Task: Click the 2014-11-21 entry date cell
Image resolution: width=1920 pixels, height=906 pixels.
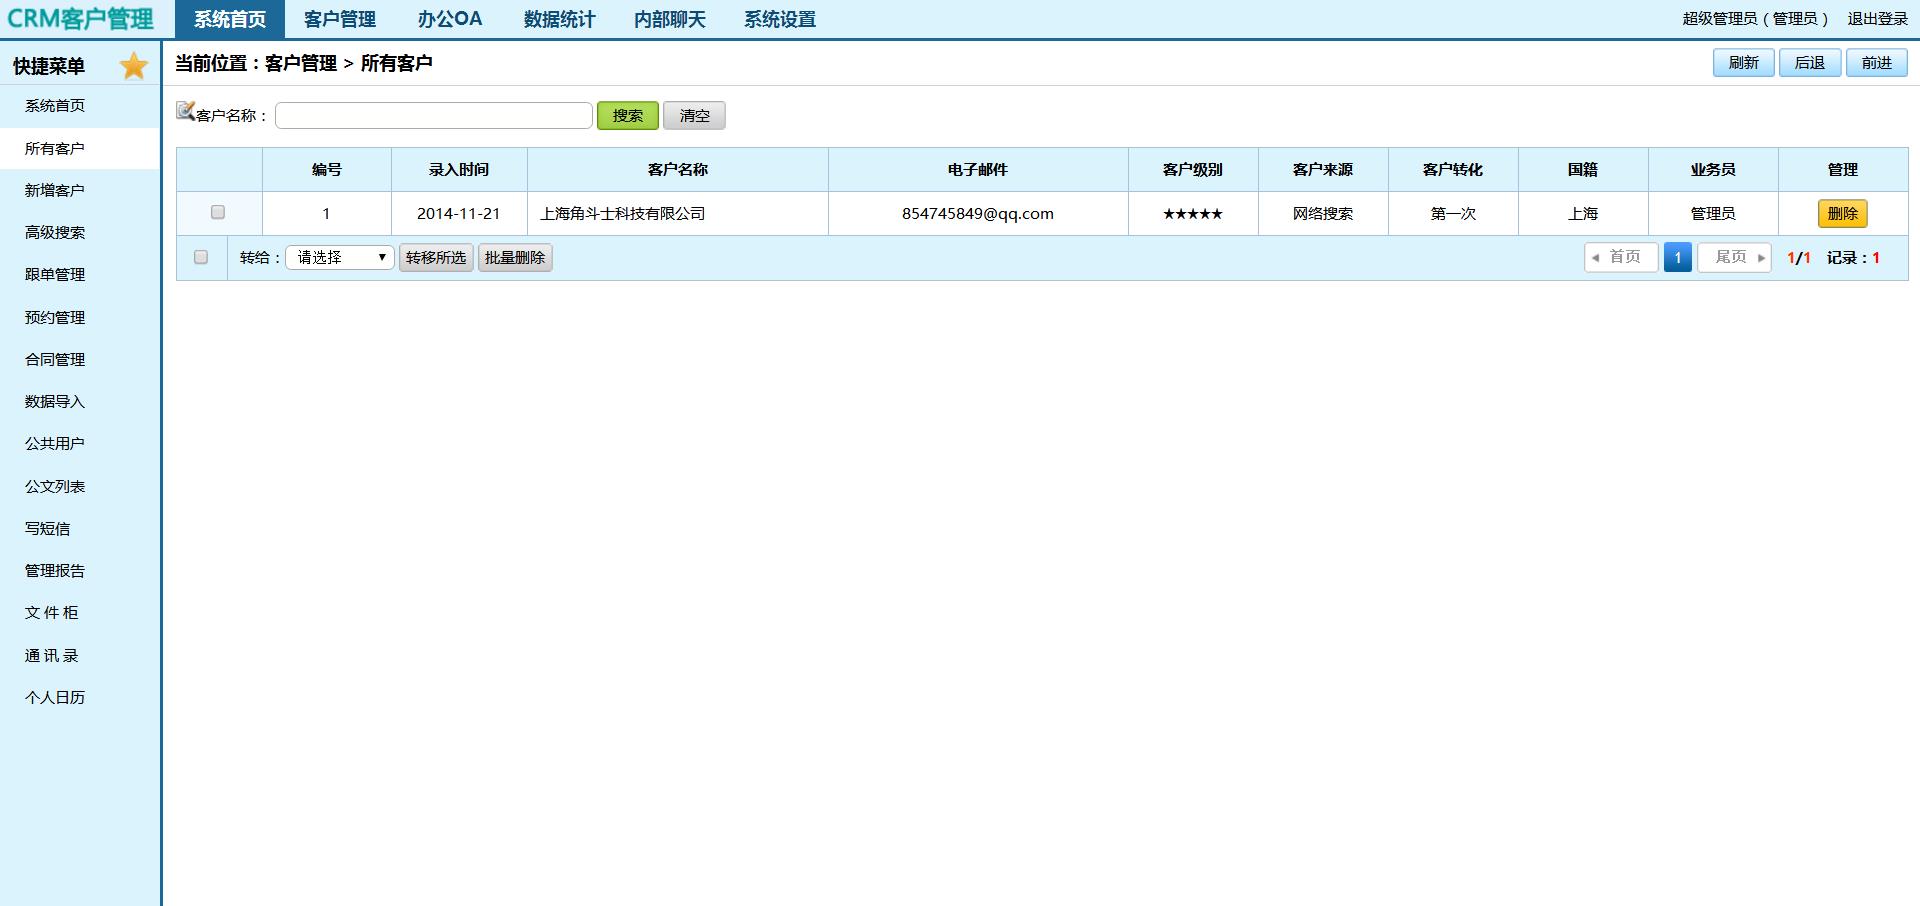Action: [x=459, y=214]
